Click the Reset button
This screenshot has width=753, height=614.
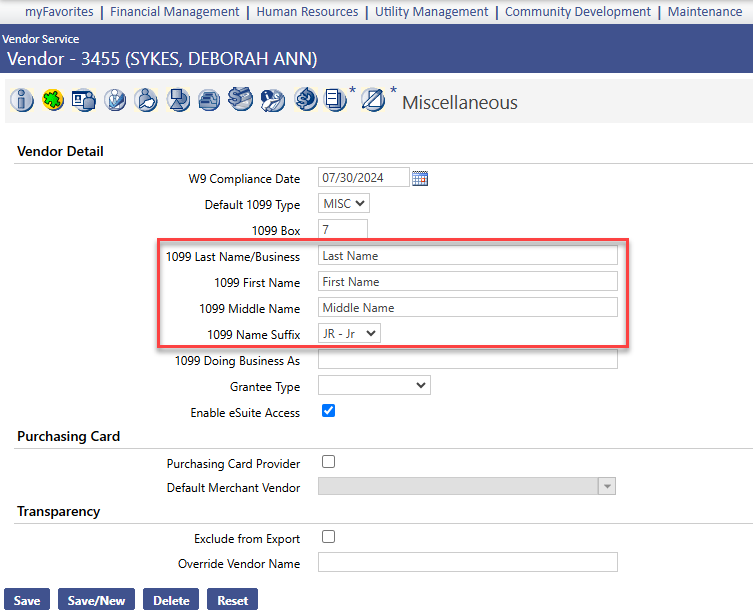(232, 600)
